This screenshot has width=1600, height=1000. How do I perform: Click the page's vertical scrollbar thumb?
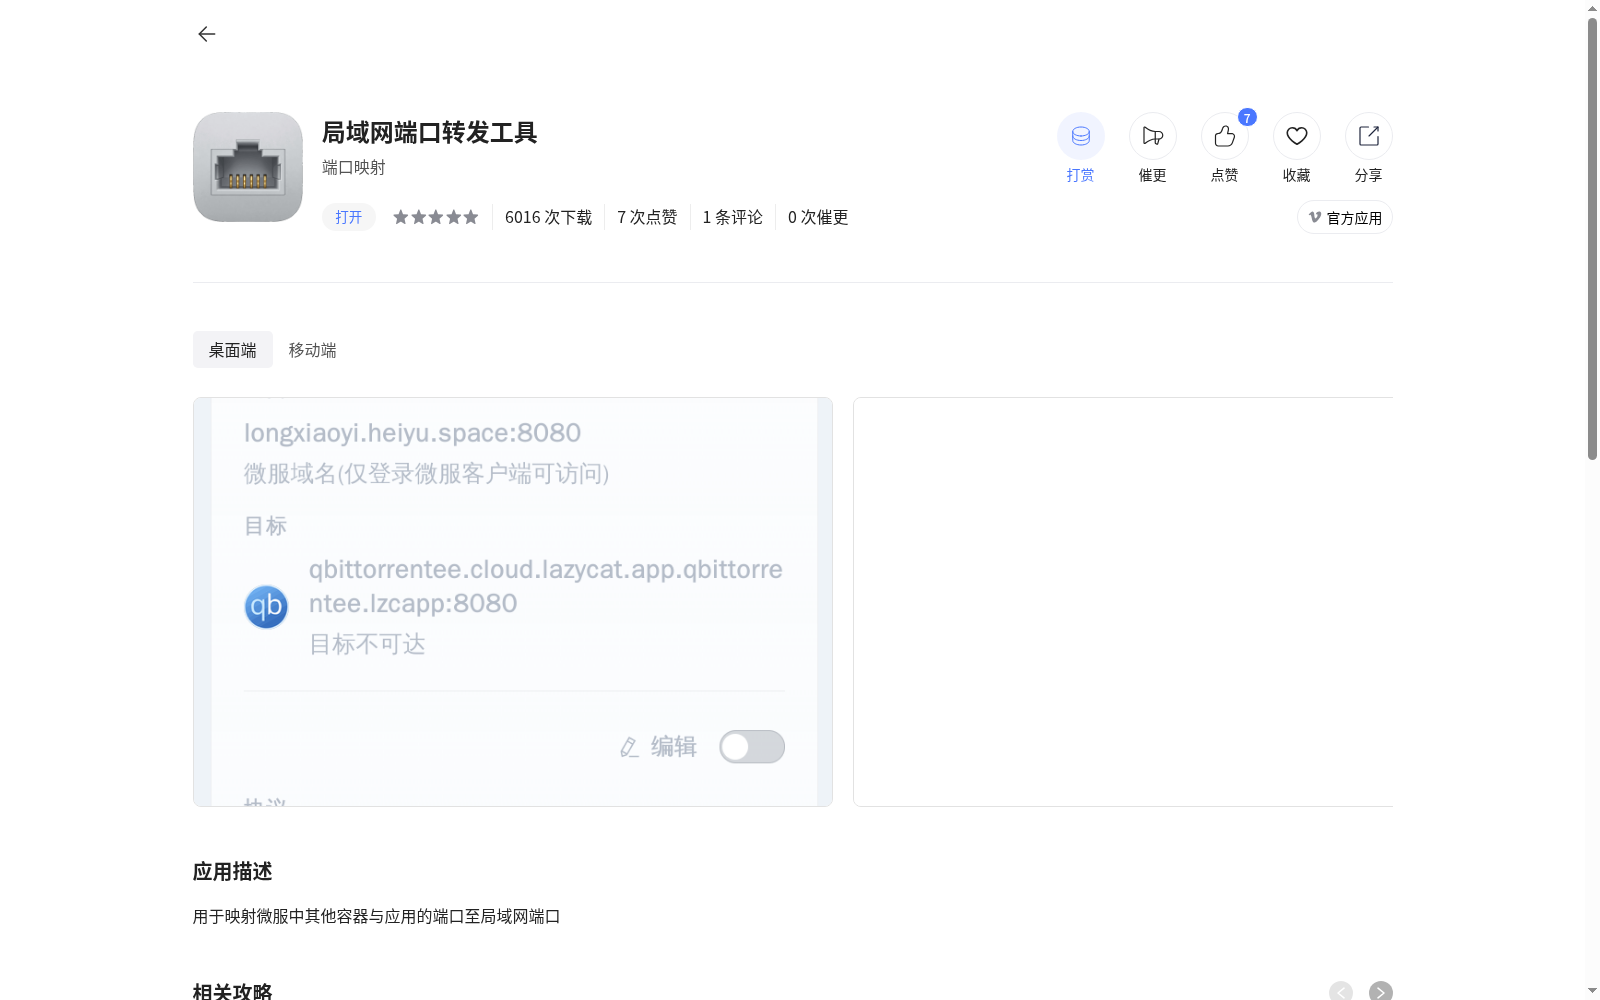tap(1592, 238)
